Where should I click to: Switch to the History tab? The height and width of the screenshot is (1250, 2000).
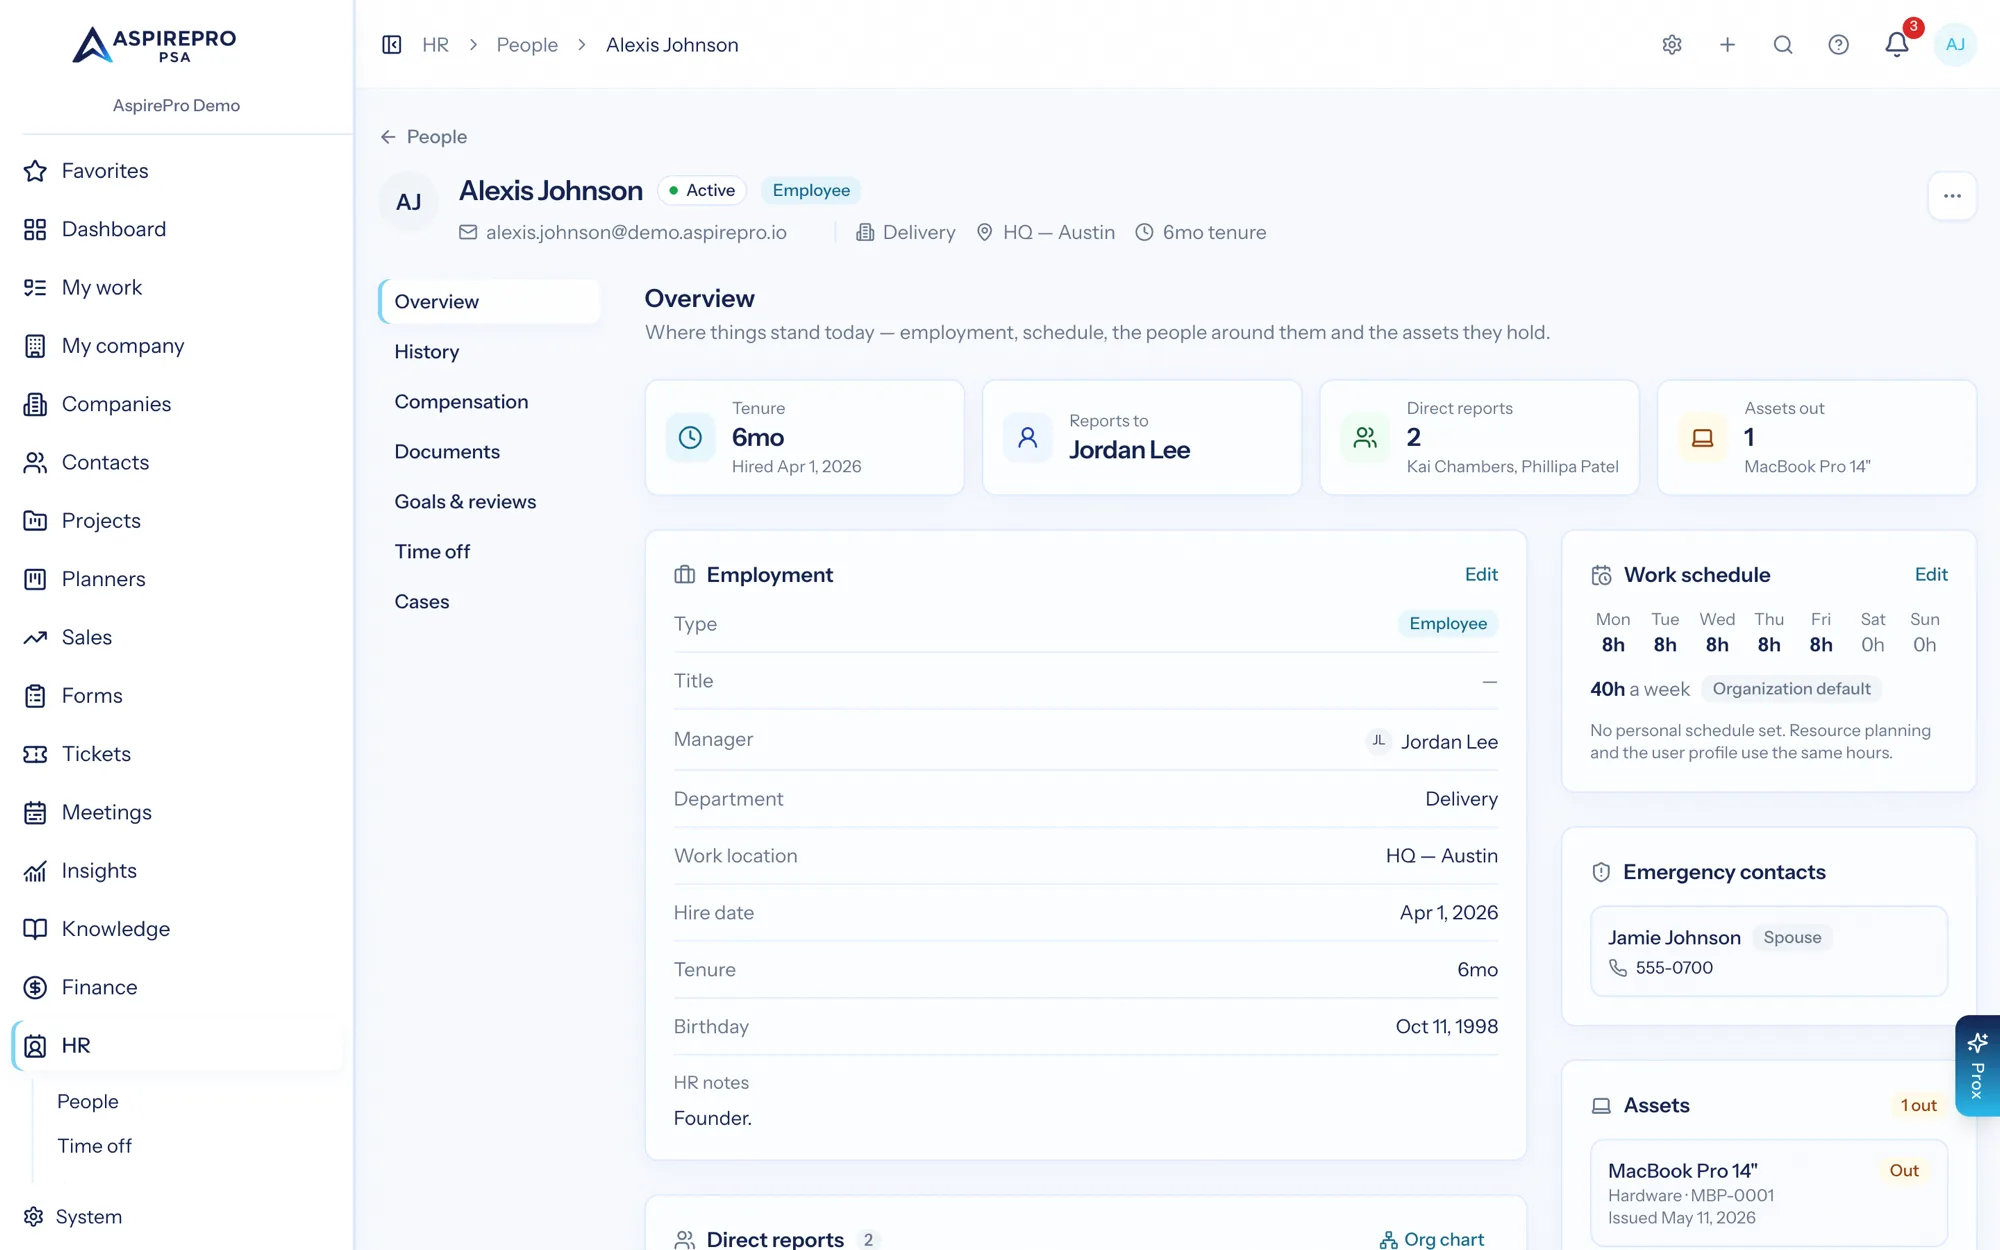click(489, 352)
